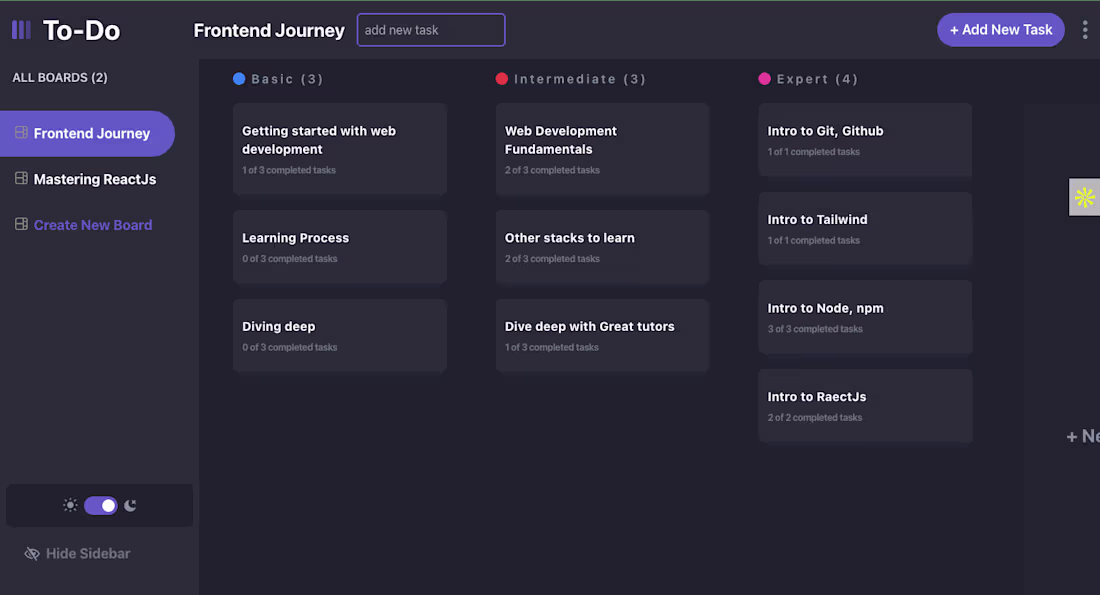The image size is (1100, 595).
Task: Click the sun light-mode icon
Action: click(x=70, y=505)
